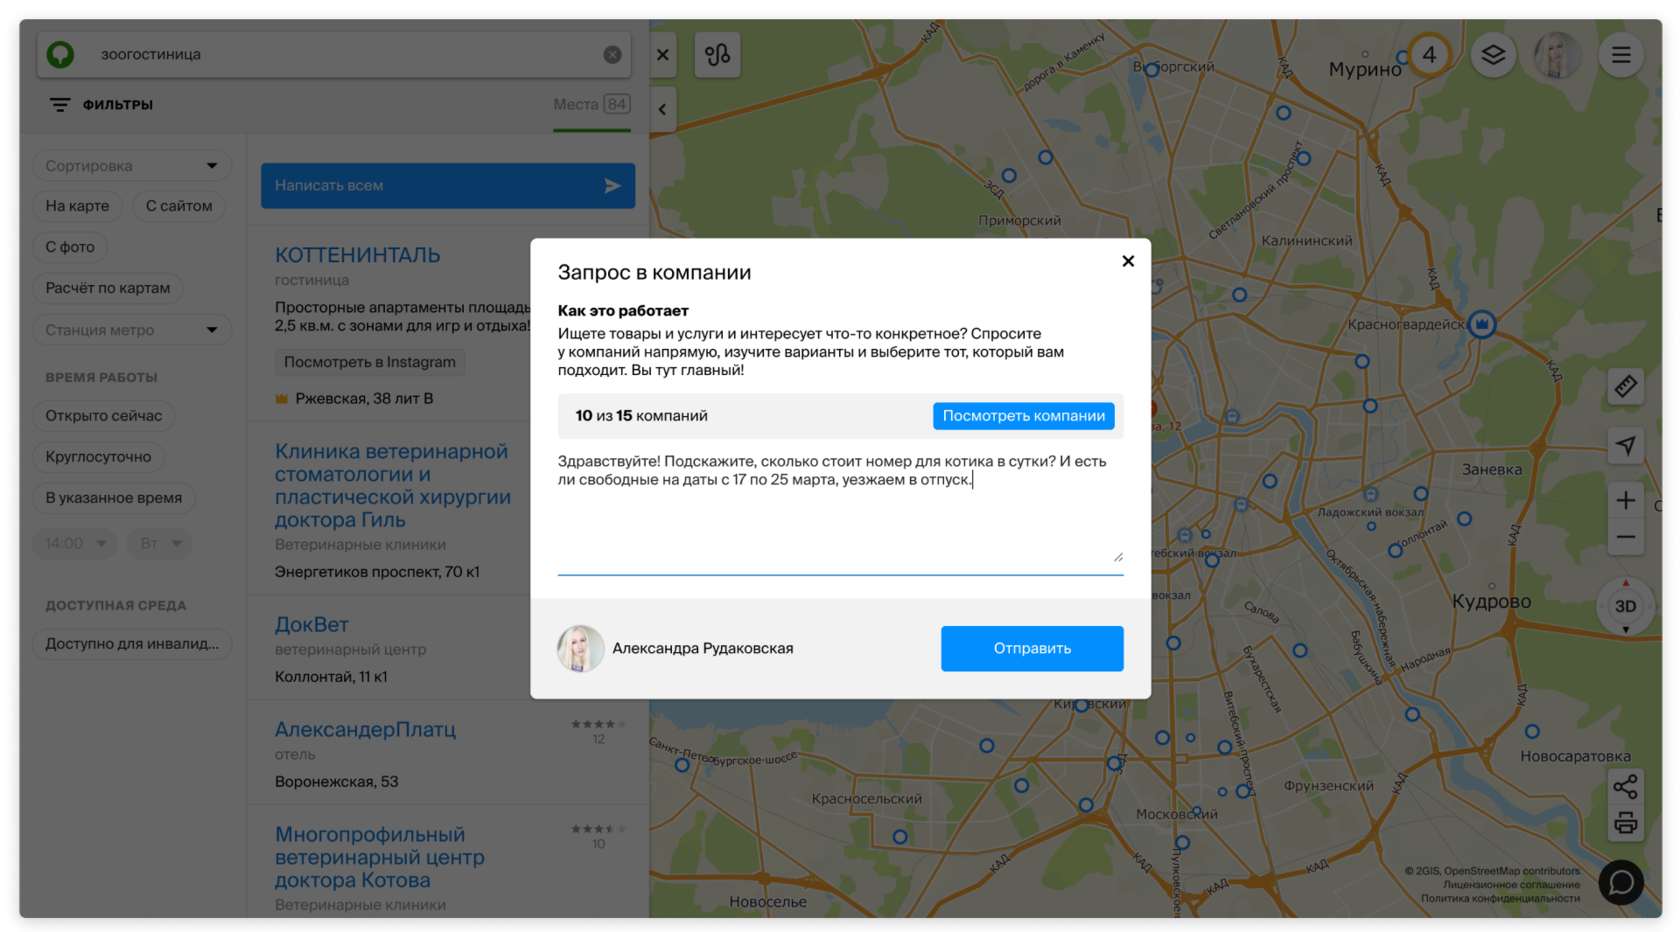Close the search panel with the X button
The width and height of the screenshot is (1680, 932).
pyautogui.click(x=663, y=55)
